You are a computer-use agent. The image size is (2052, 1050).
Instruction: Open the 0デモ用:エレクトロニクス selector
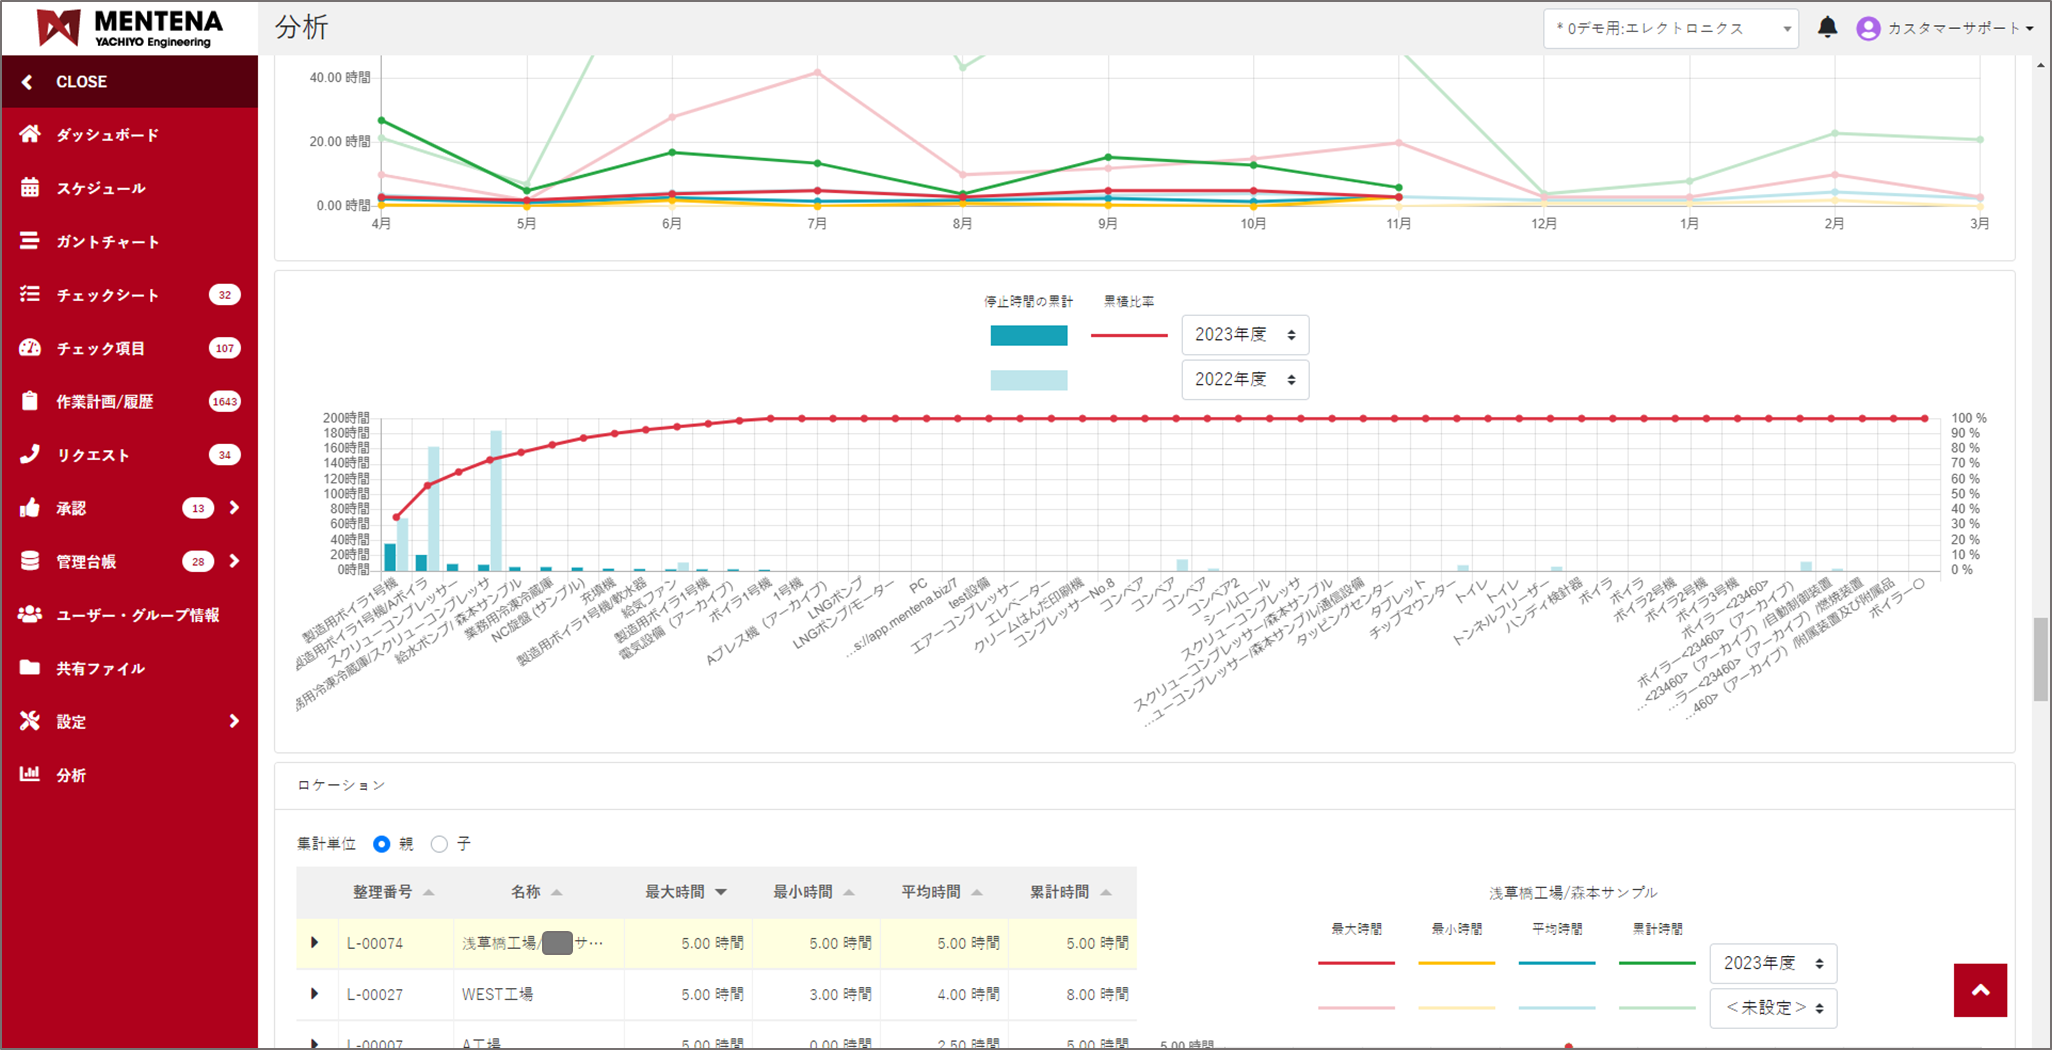coord(1670,29)
